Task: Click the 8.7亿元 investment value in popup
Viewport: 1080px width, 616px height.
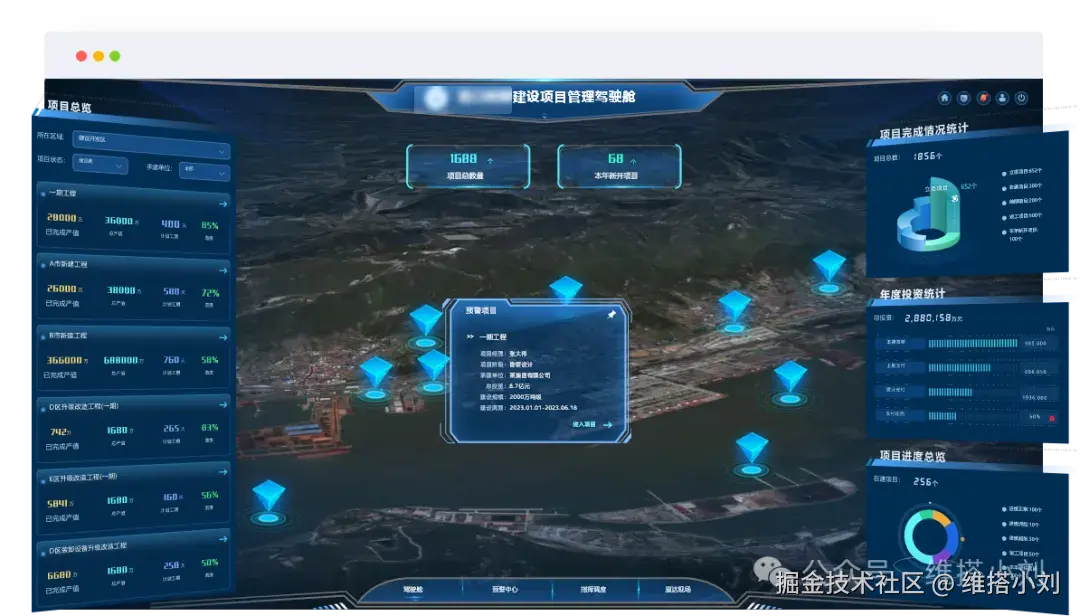Action: coord(519,387)
